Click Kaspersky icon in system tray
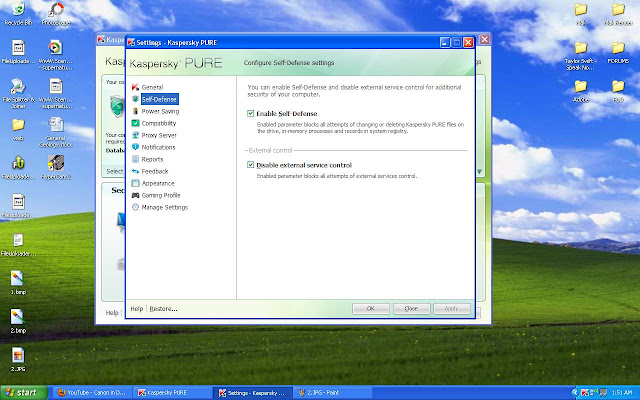 [584, 393]
